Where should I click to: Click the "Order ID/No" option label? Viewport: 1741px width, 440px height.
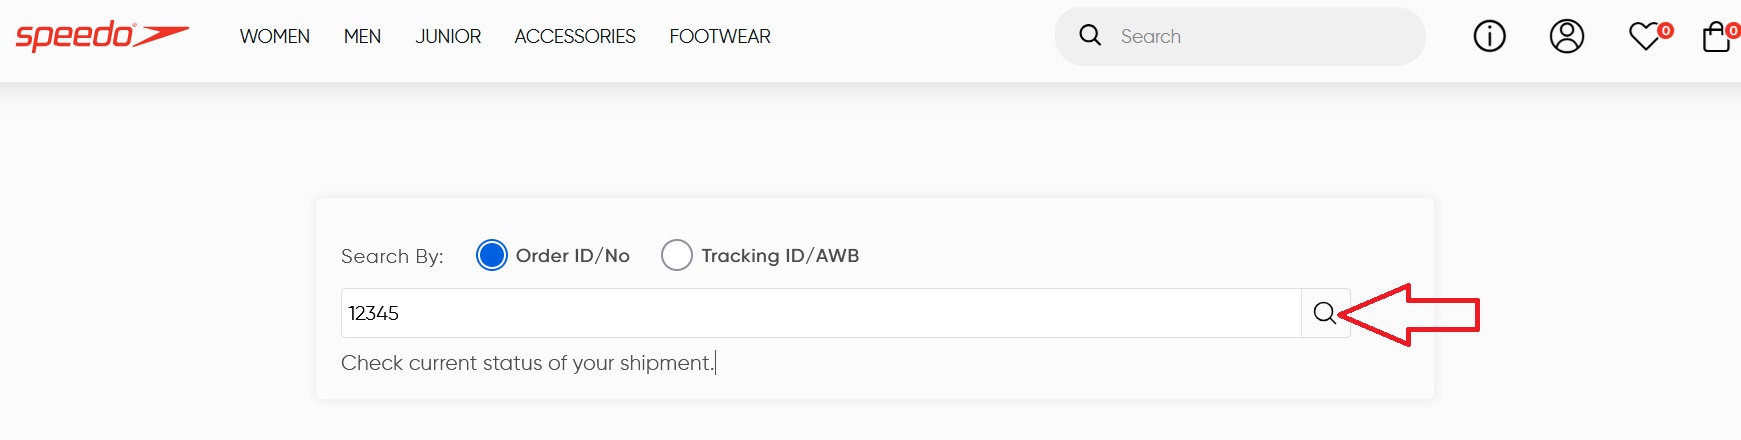tap(573, 256)
